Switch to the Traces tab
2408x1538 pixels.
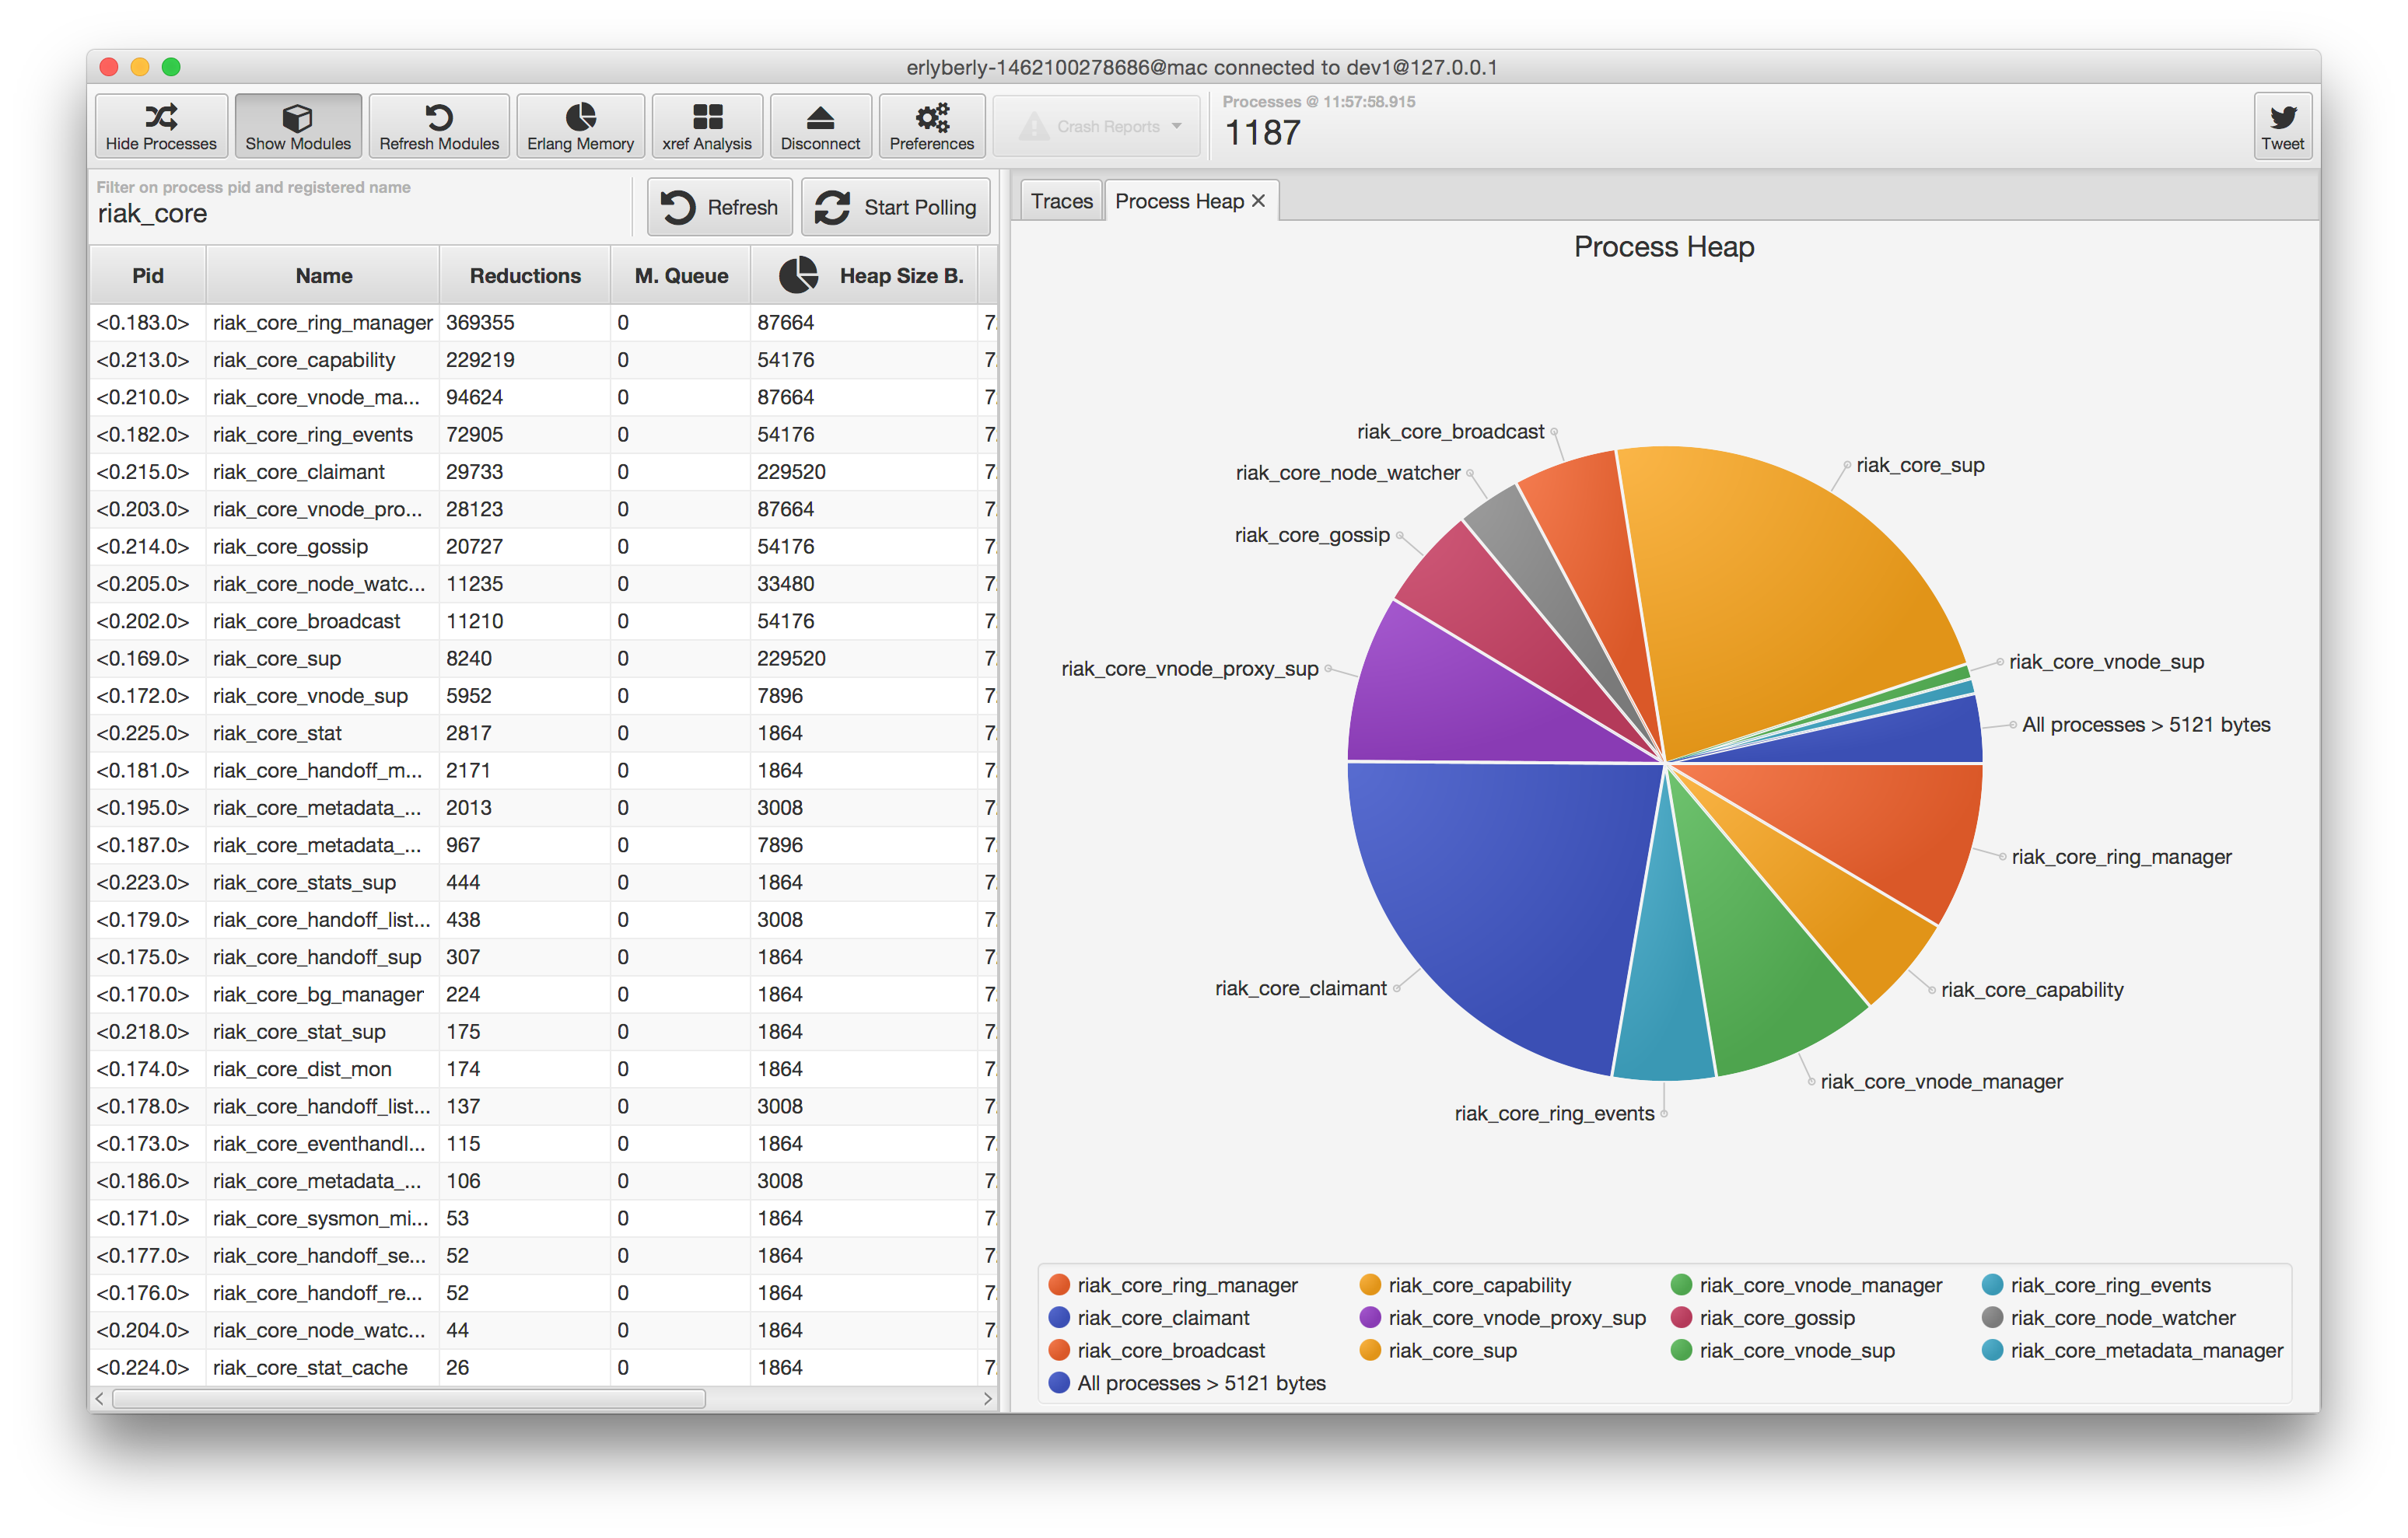(1061, 201)
